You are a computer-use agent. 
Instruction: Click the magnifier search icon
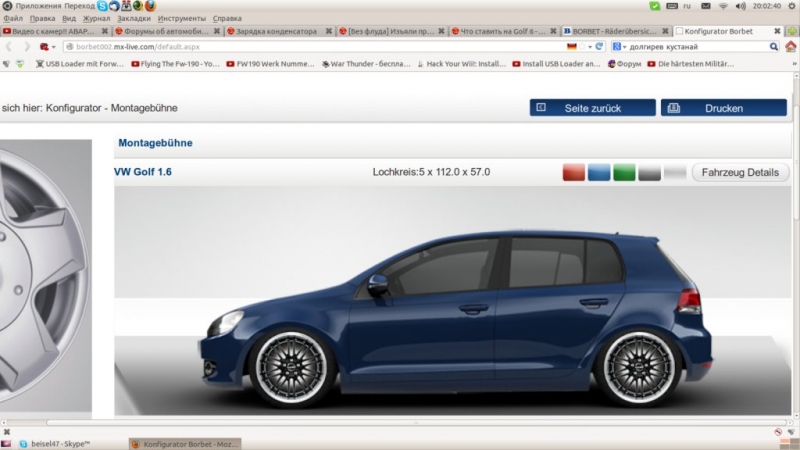[x=774, y=46]
